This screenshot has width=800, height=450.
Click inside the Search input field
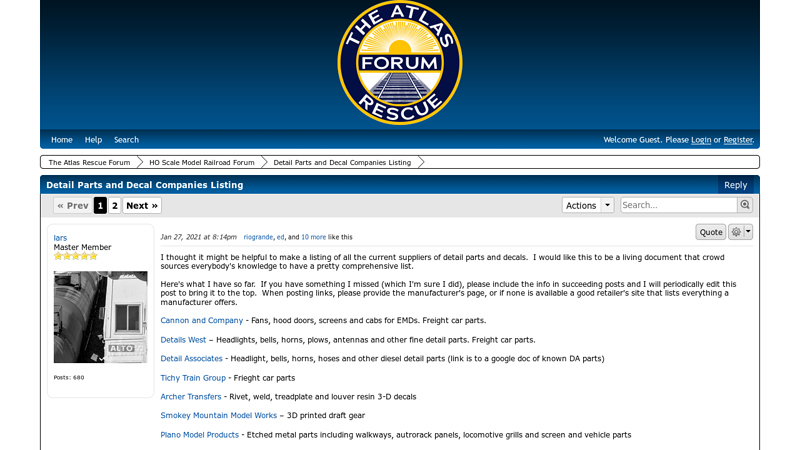[x=678, y=205]
